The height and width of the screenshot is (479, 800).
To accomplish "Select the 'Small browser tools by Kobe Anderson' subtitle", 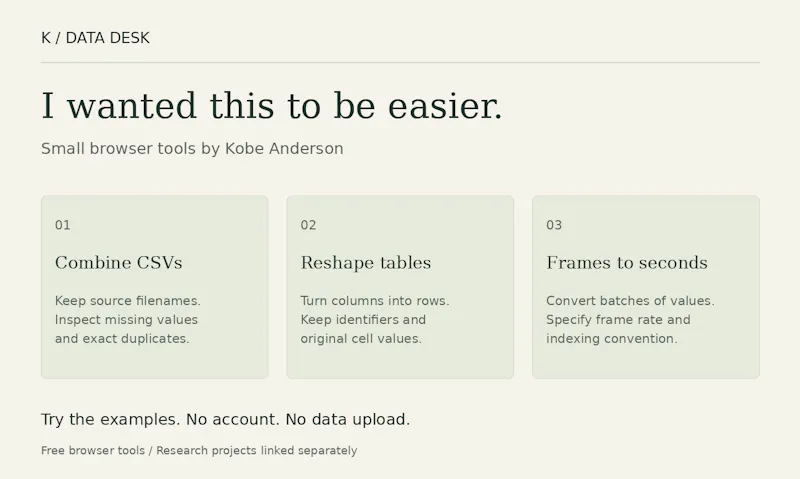I will (192, 148).
